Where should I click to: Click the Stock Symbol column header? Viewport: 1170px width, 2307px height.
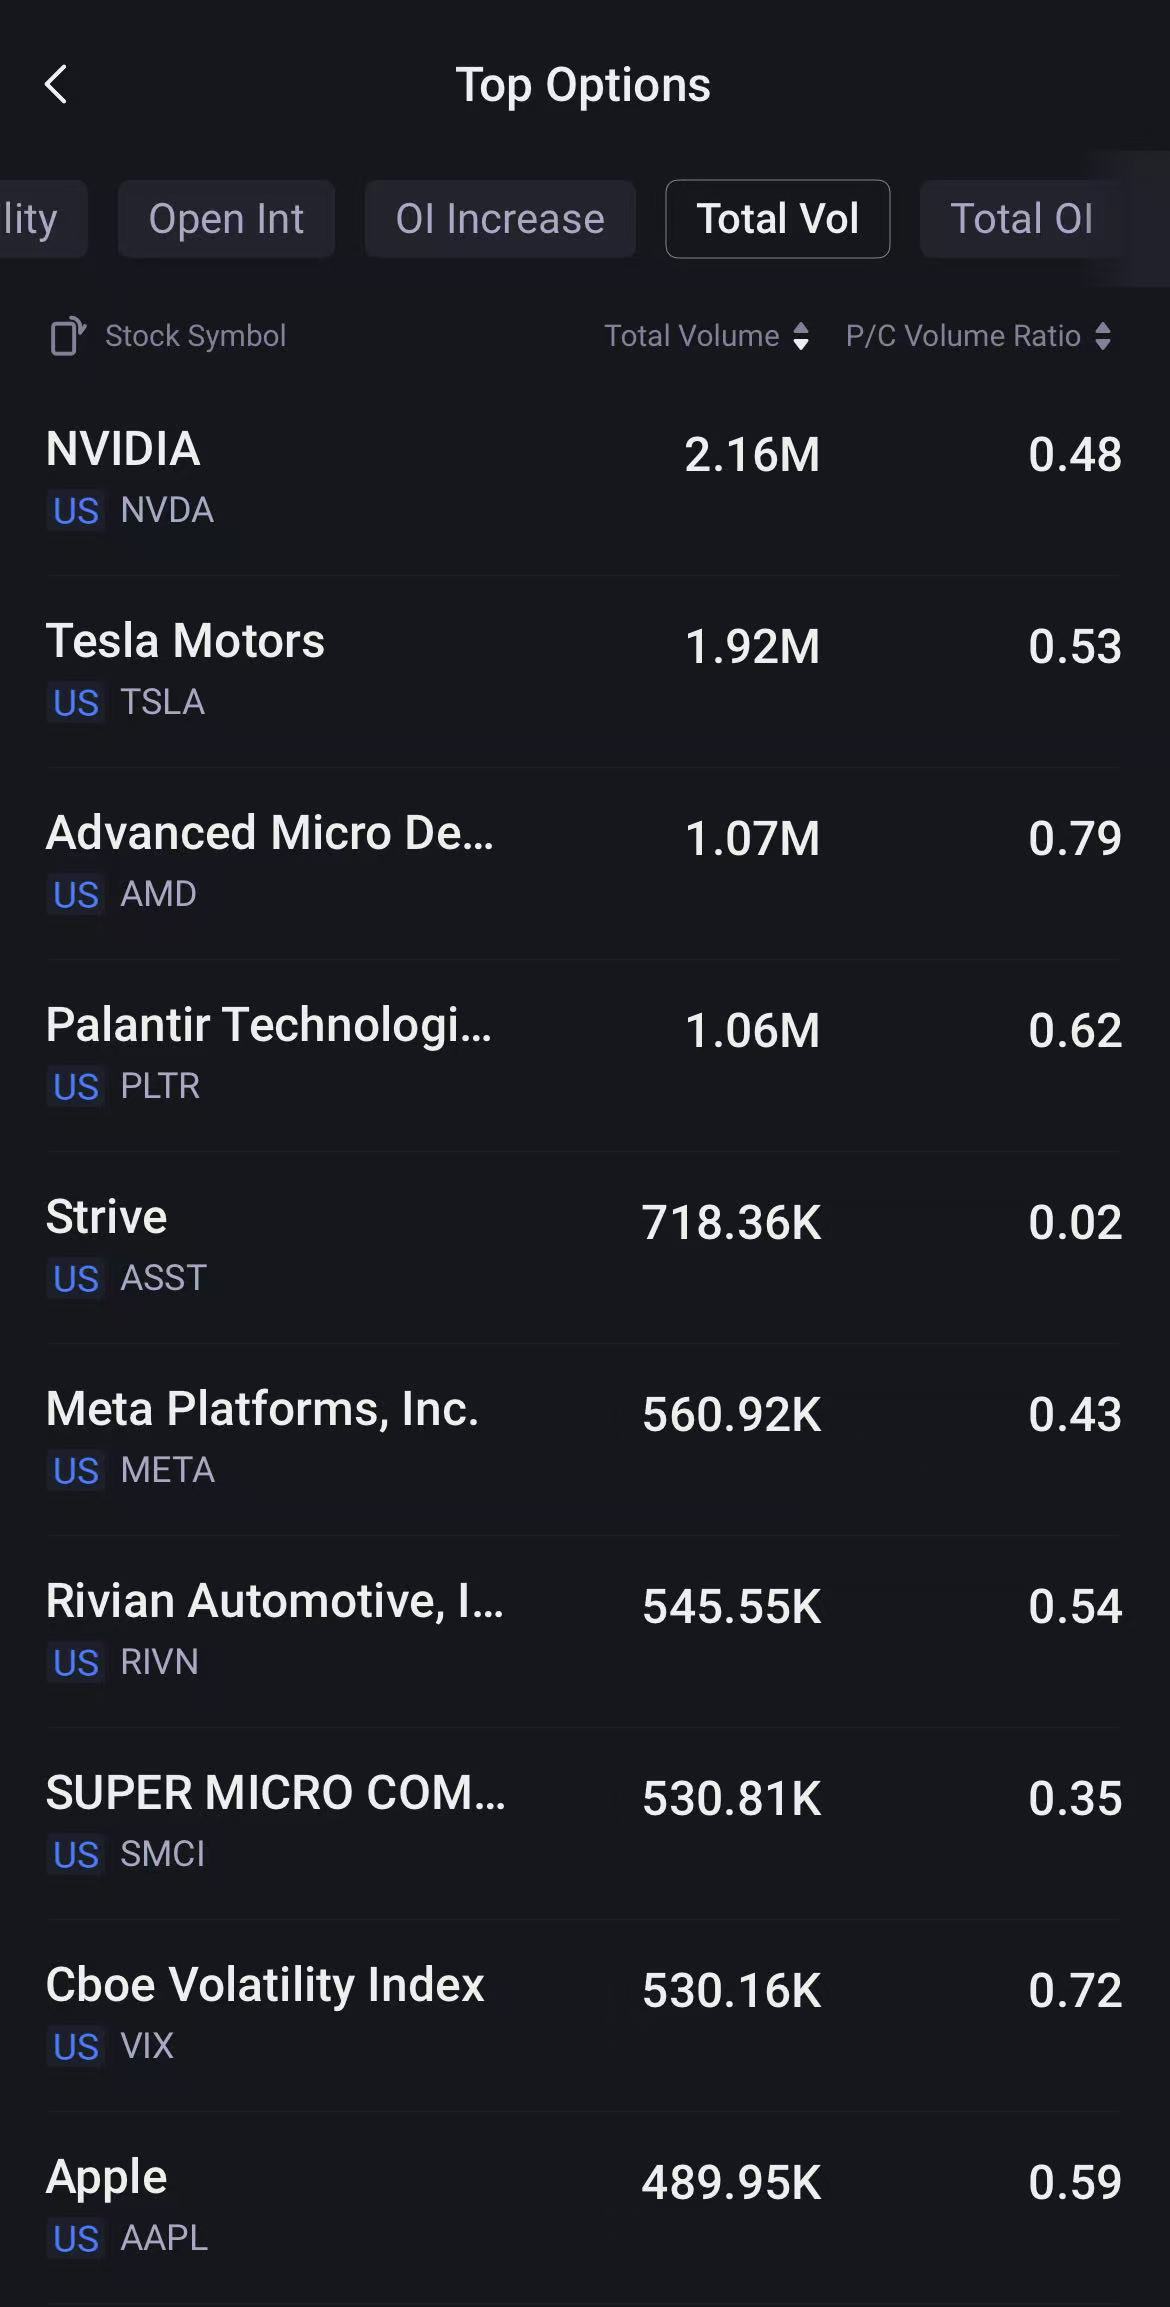[196, 336]
